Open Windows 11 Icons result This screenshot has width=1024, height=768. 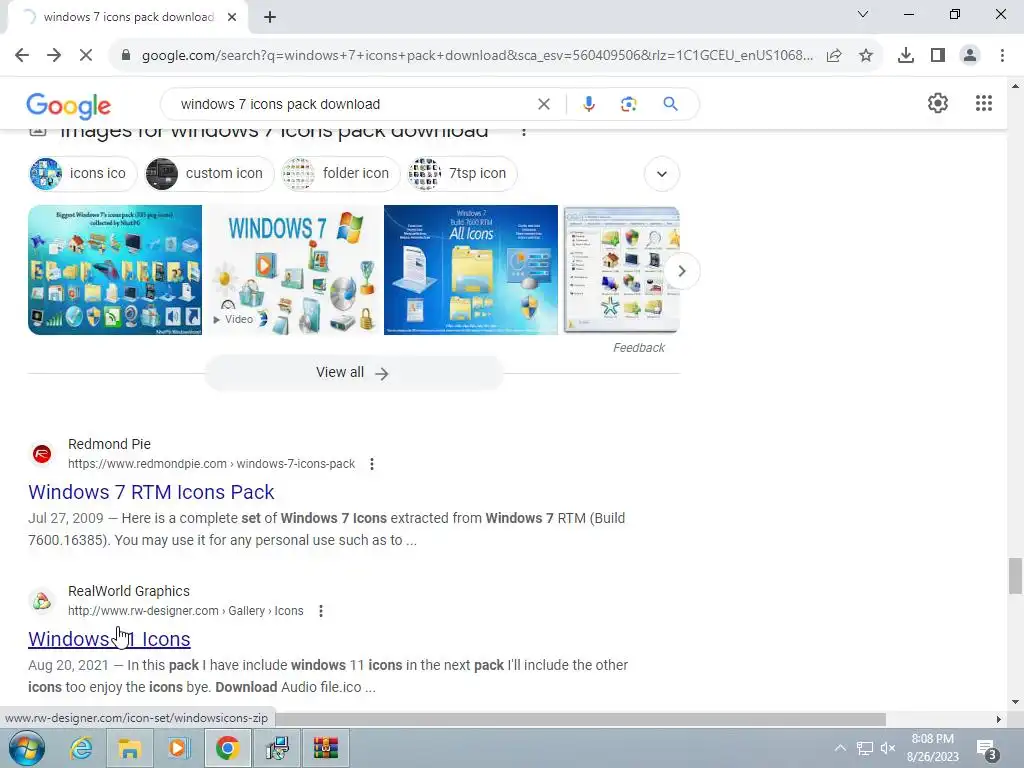[x=109, y=639]
